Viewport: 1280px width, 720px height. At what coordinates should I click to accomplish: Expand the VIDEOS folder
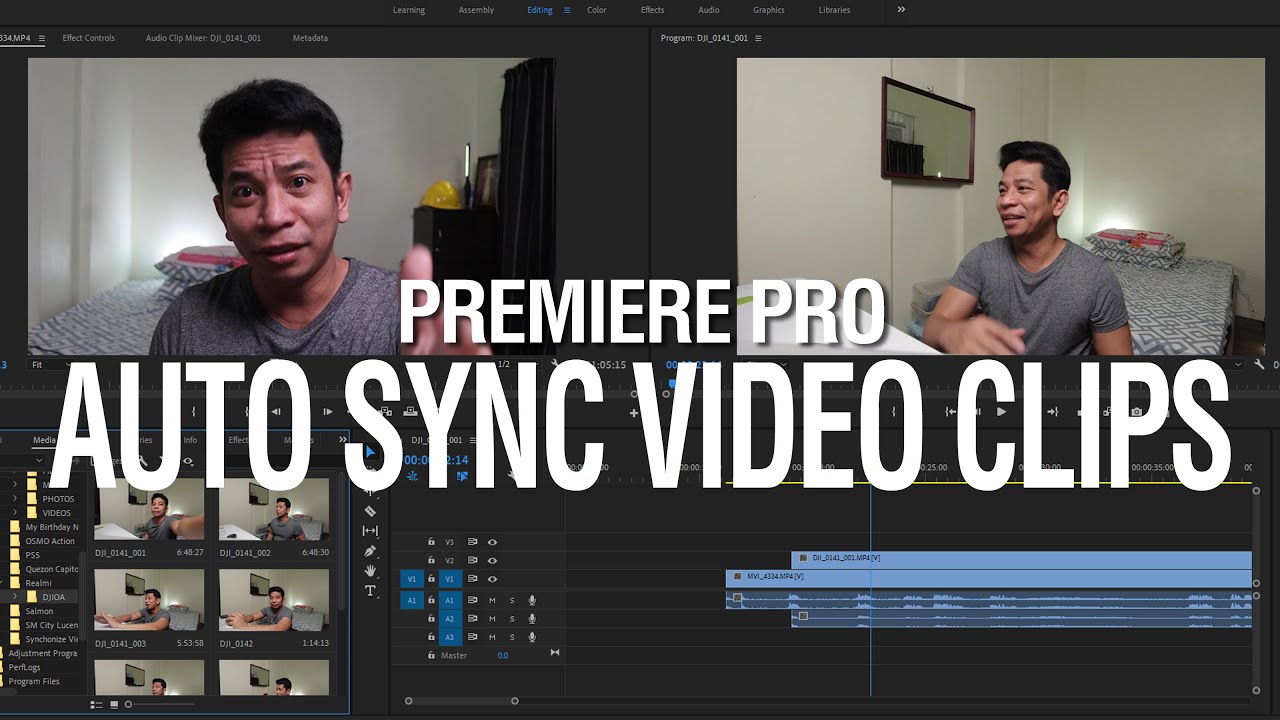point(14,512)
